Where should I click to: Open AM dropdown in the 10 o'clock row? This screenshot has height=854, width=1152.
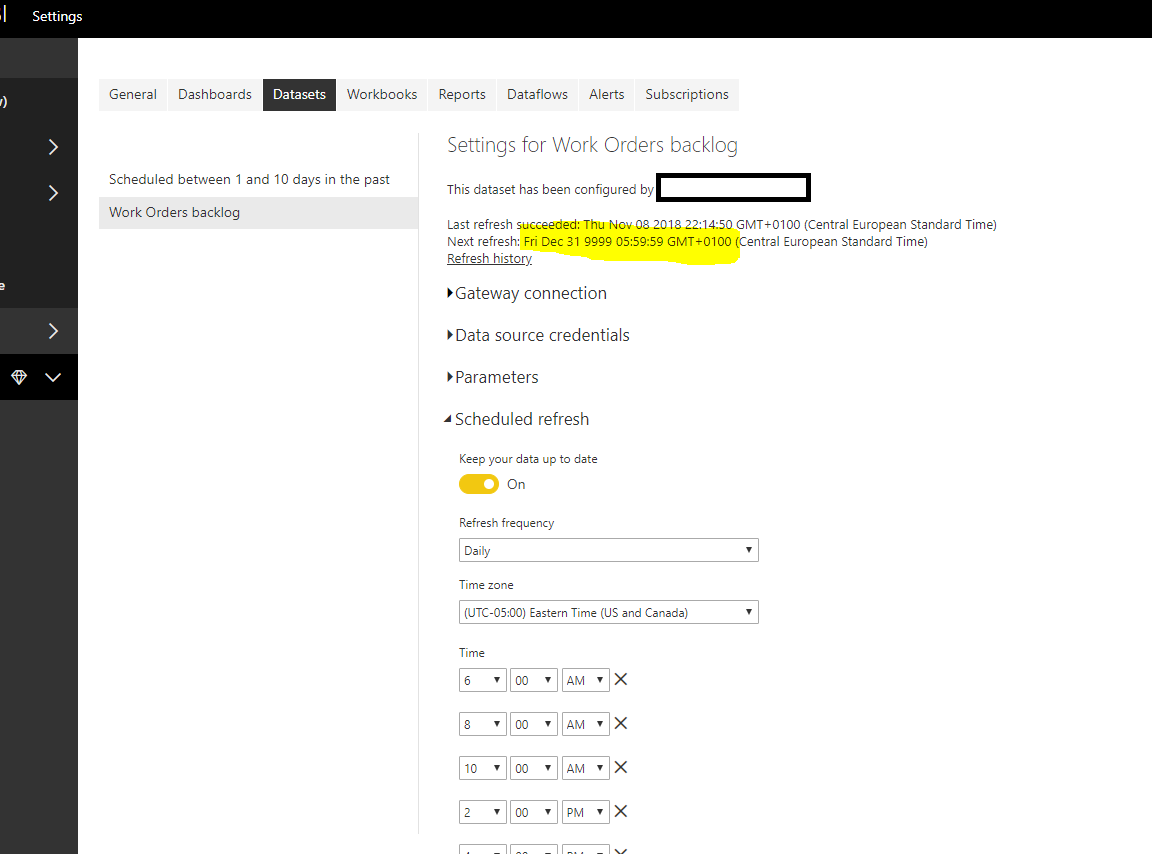(x=586, y=769)
